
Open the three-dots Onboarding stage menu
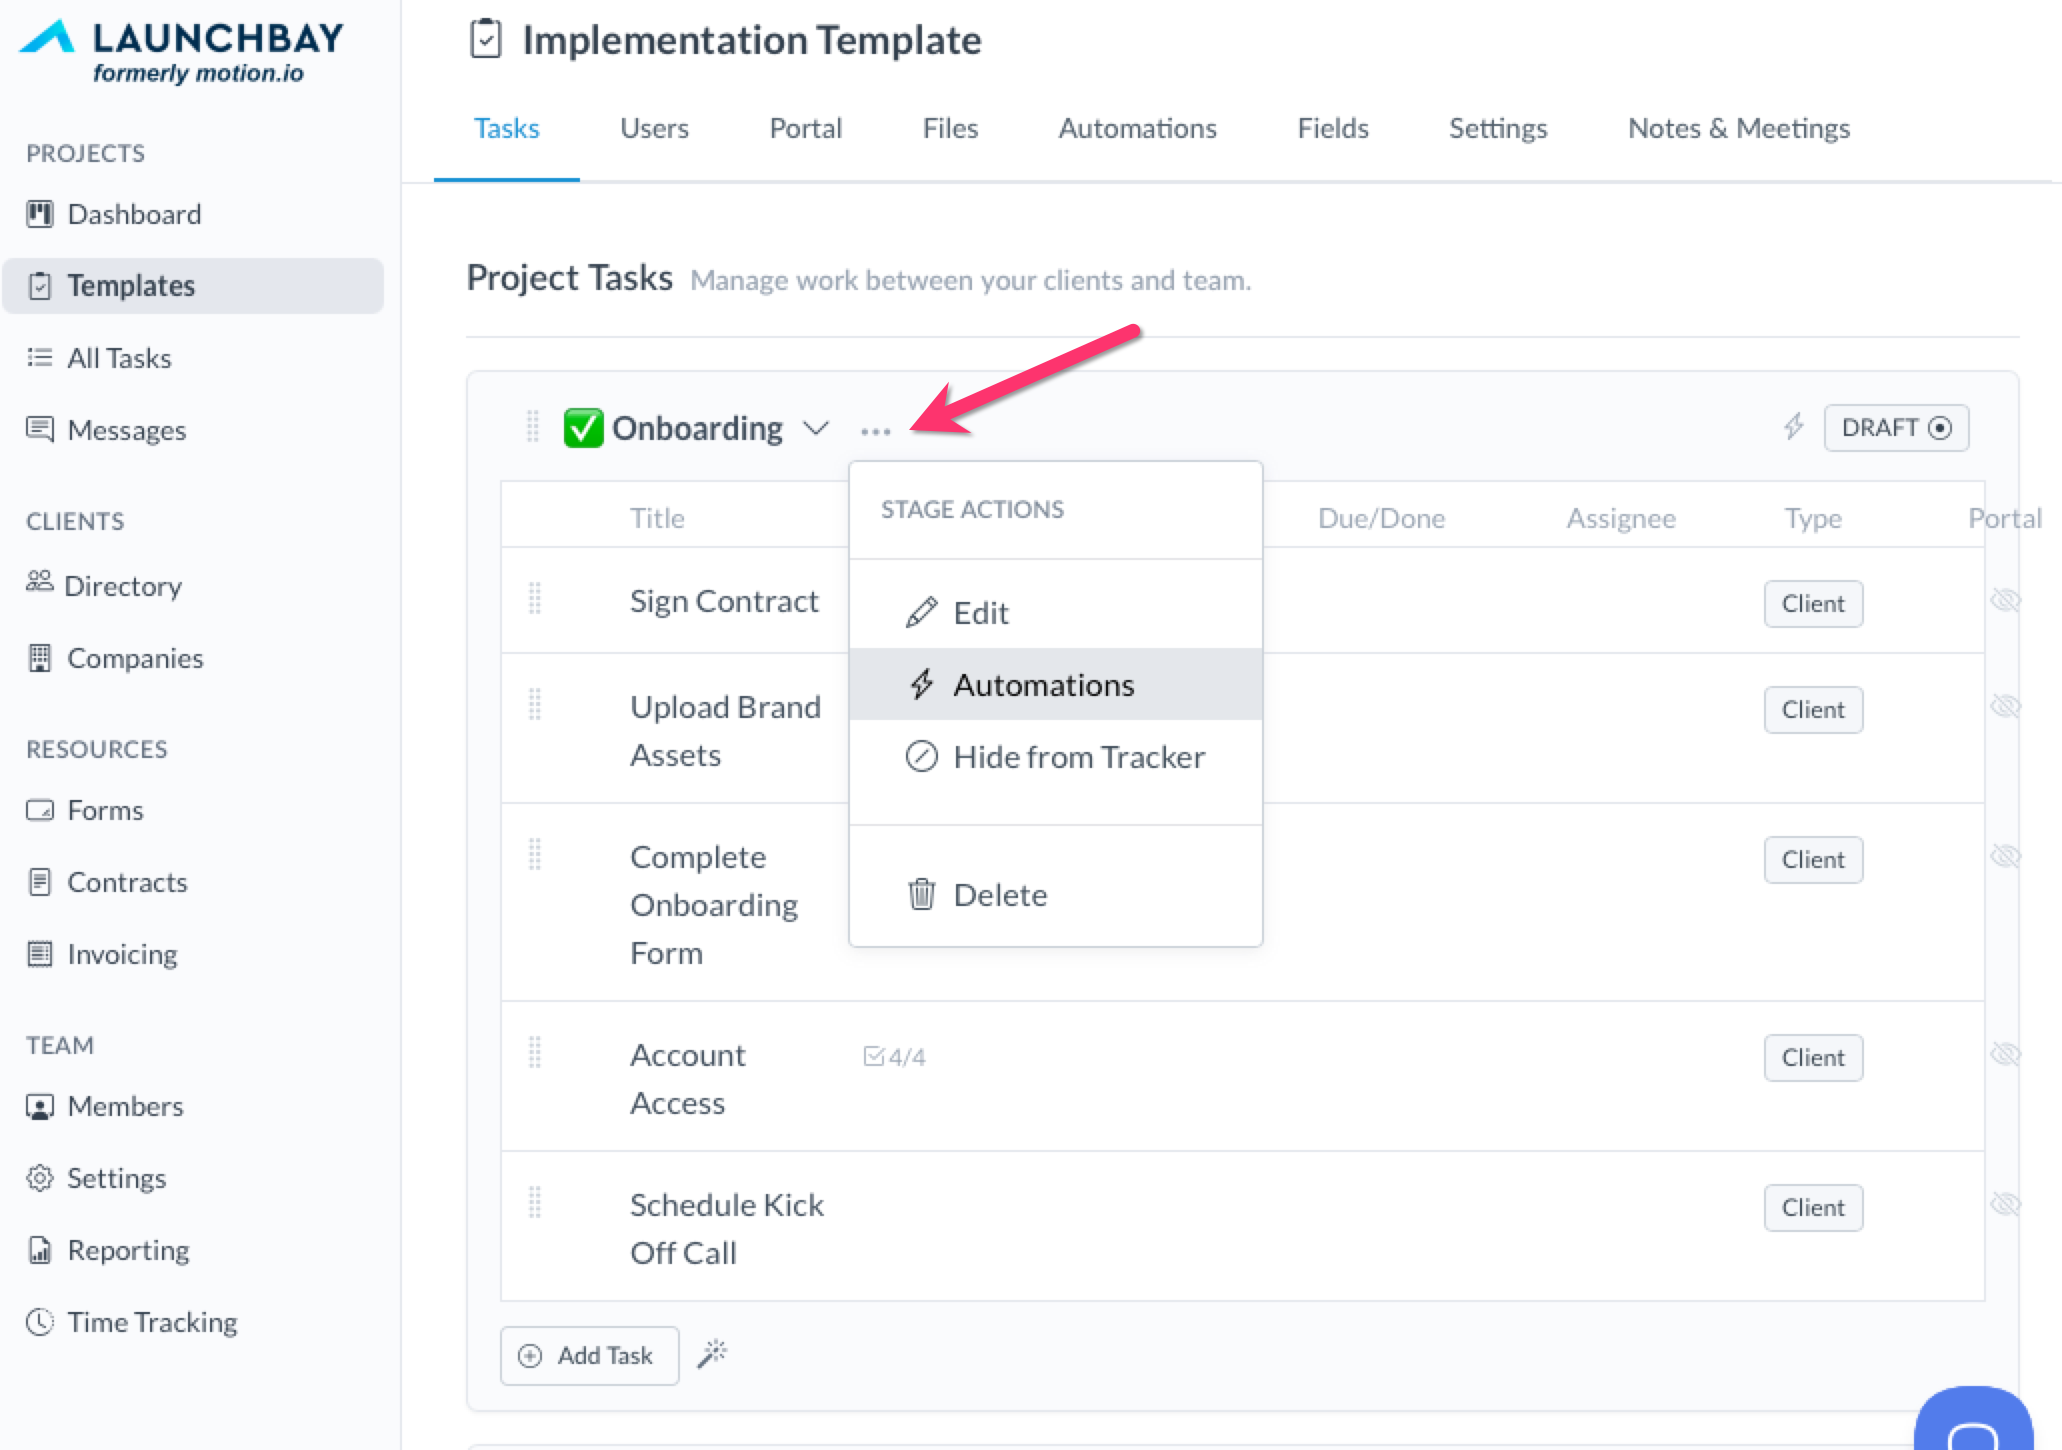point(875,431)
